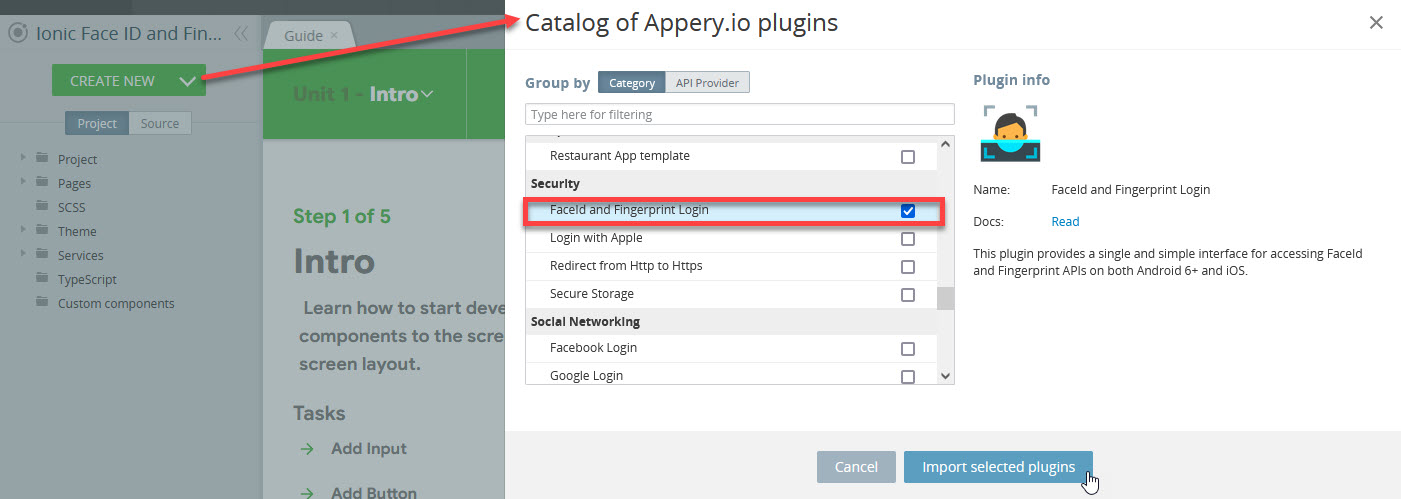Group plugins by API Provider
This screenshot has height=499, width=1401.
pyautogui.click(x=707, y=83)
